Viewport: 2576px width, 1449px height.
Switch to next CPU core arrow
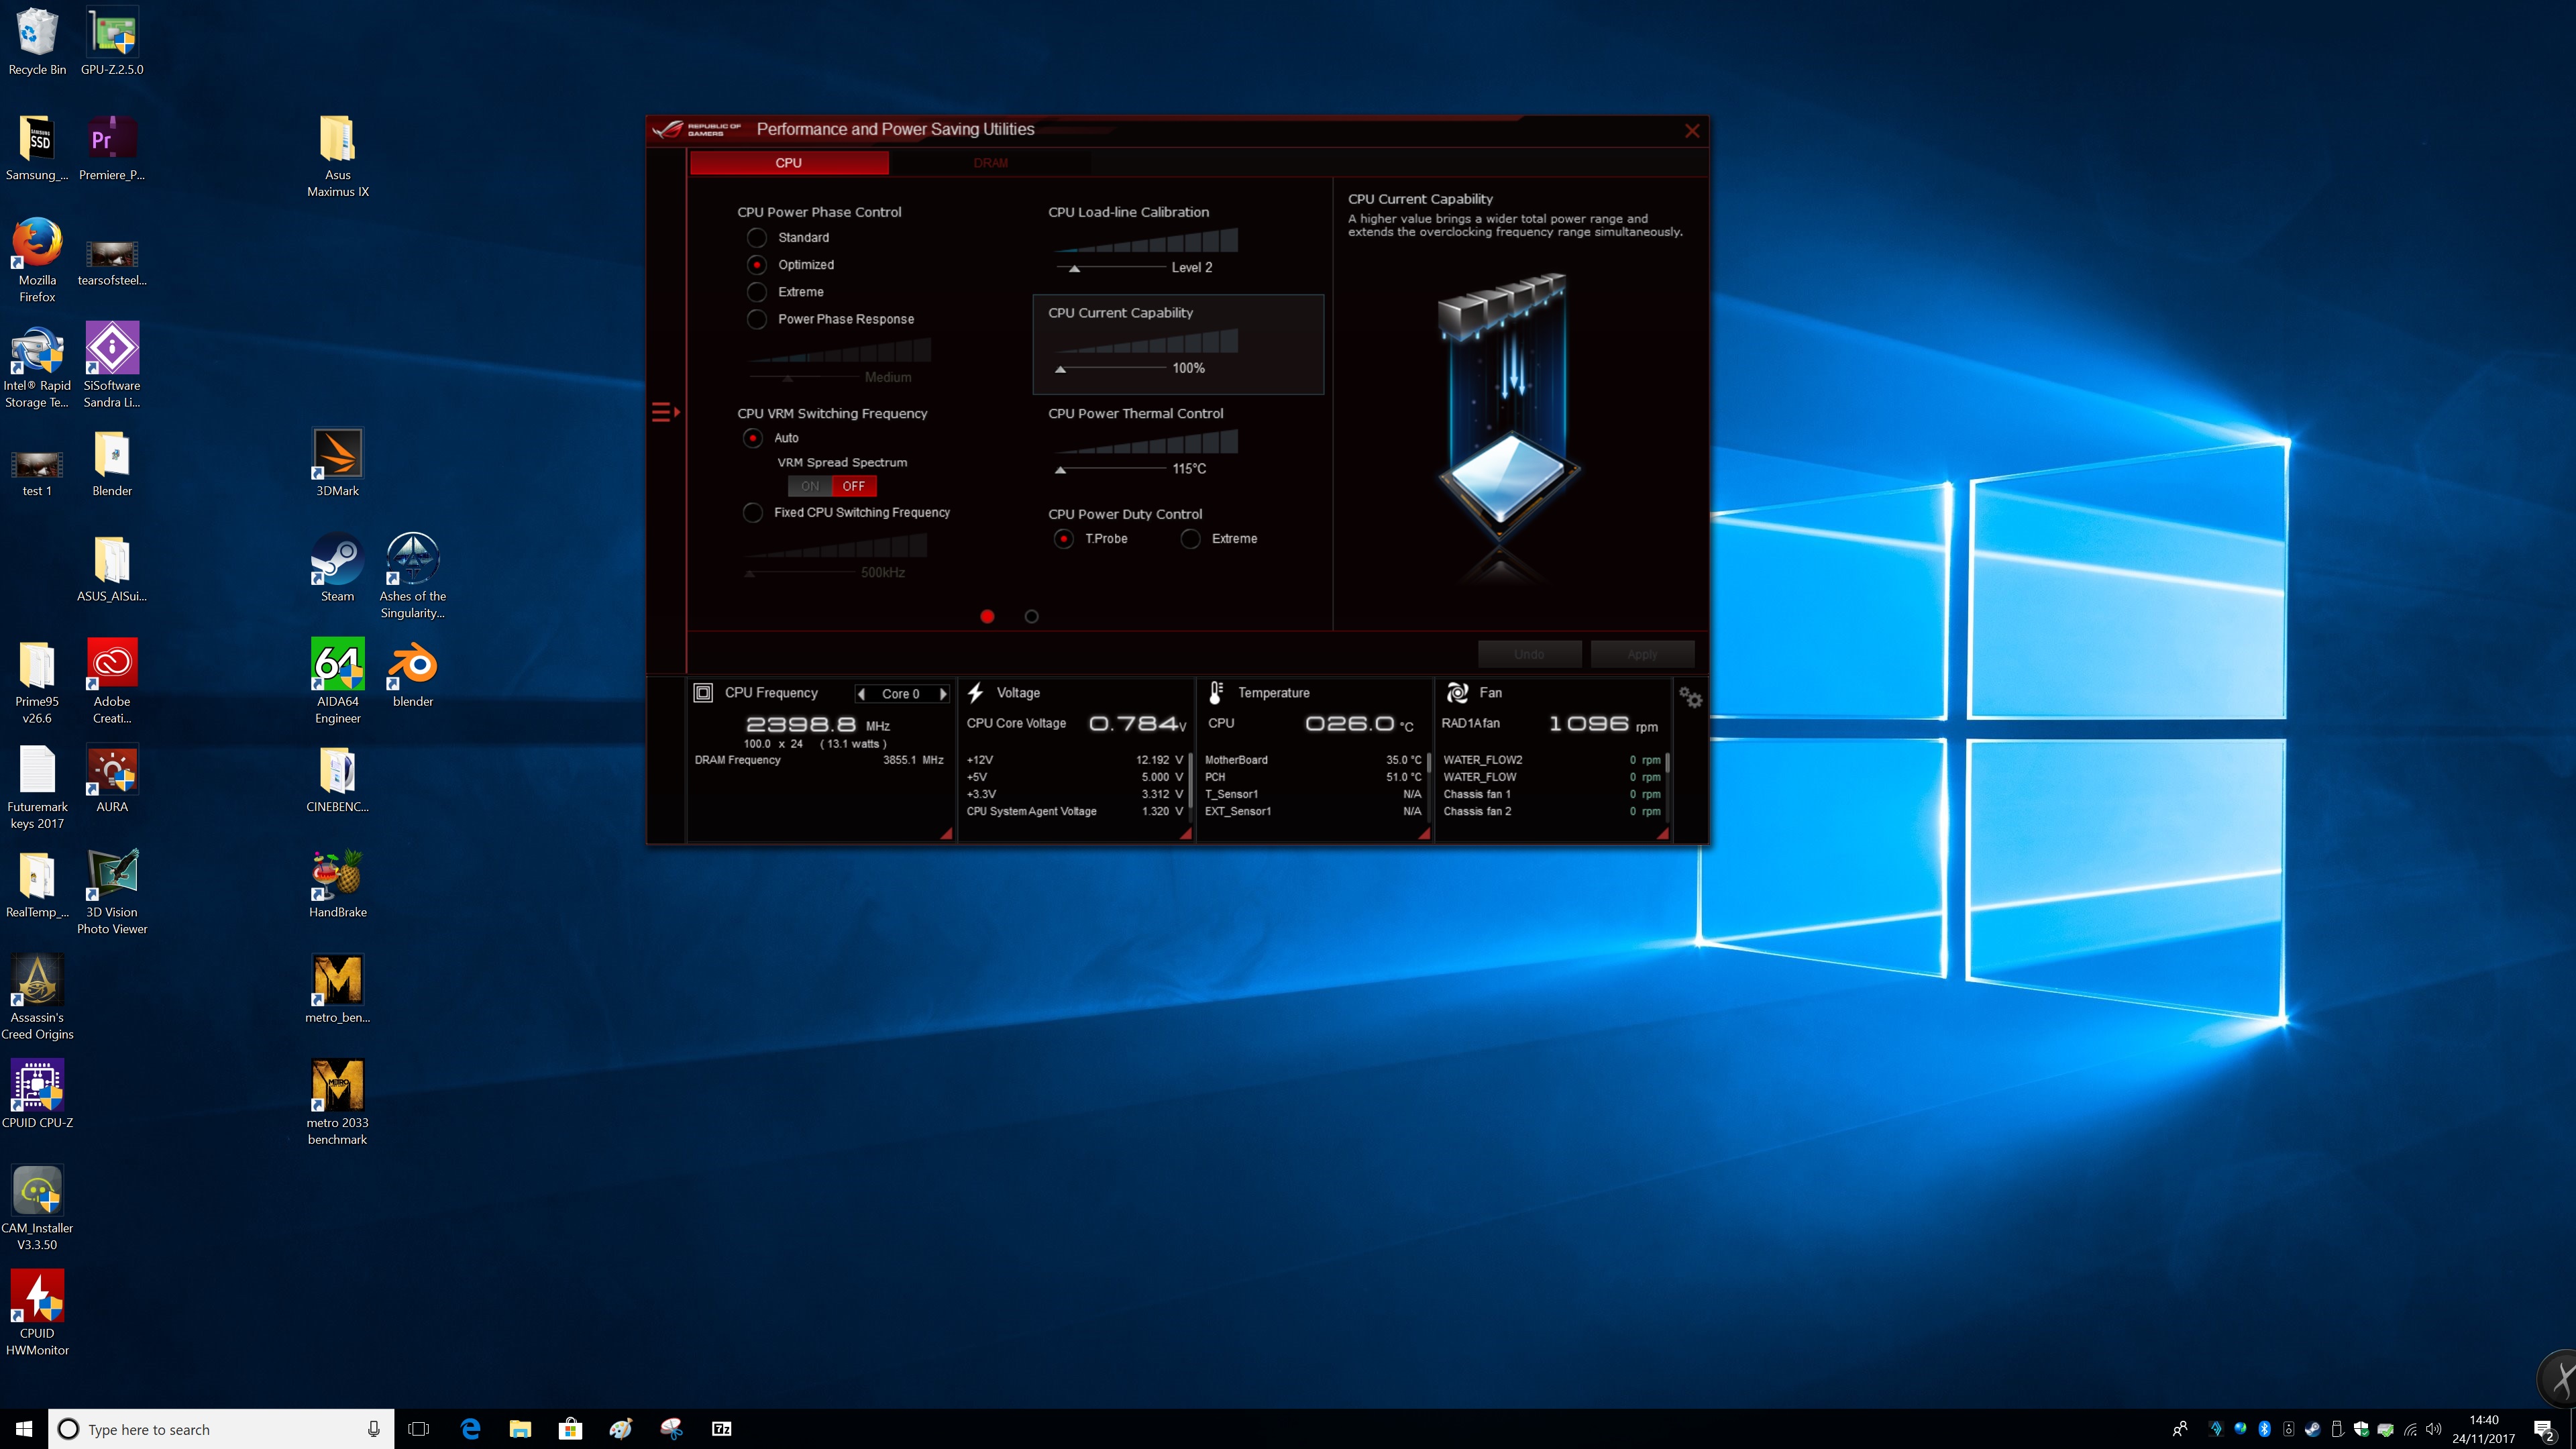pos(943,694)
